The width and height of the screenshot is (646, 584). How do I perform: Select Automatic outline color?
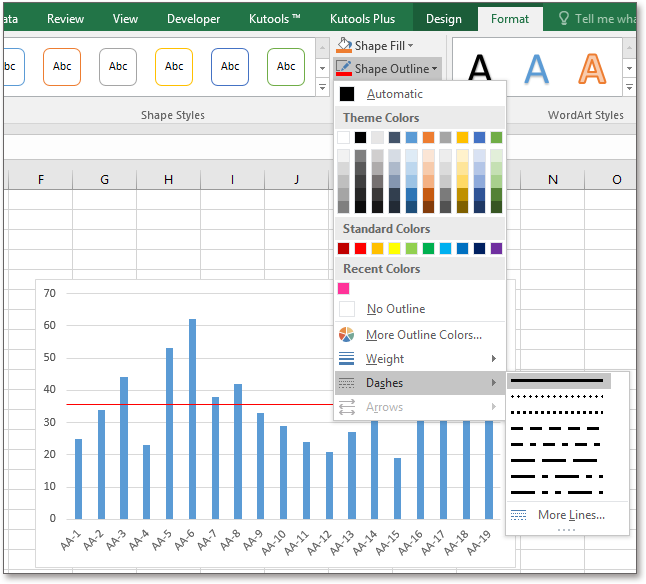pos(394,94)
